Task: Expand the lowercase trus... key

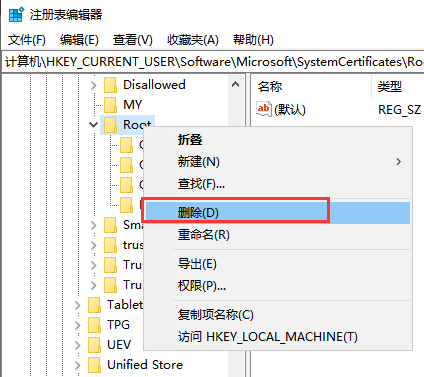Action: tap(93, 245)
